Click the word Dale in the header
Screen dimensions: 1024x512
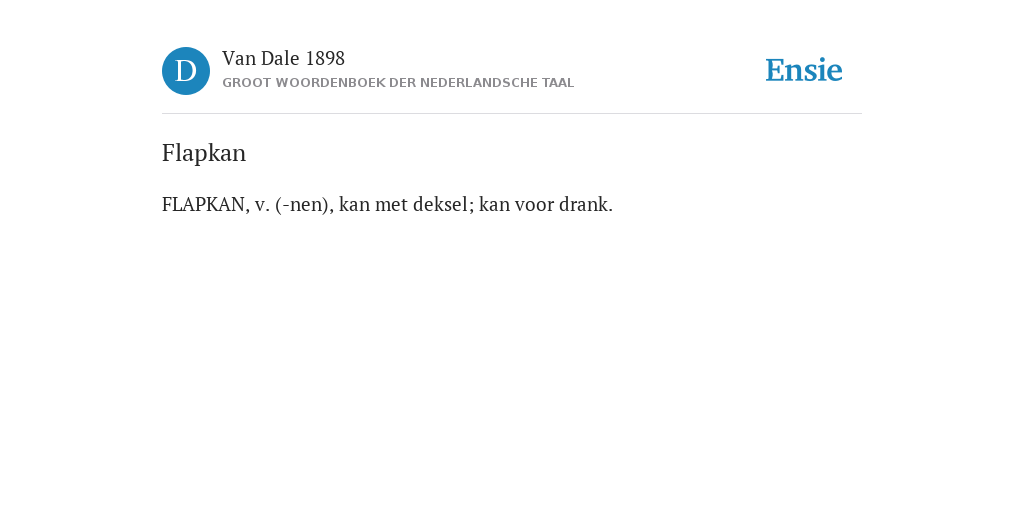(x=280, y=59)
